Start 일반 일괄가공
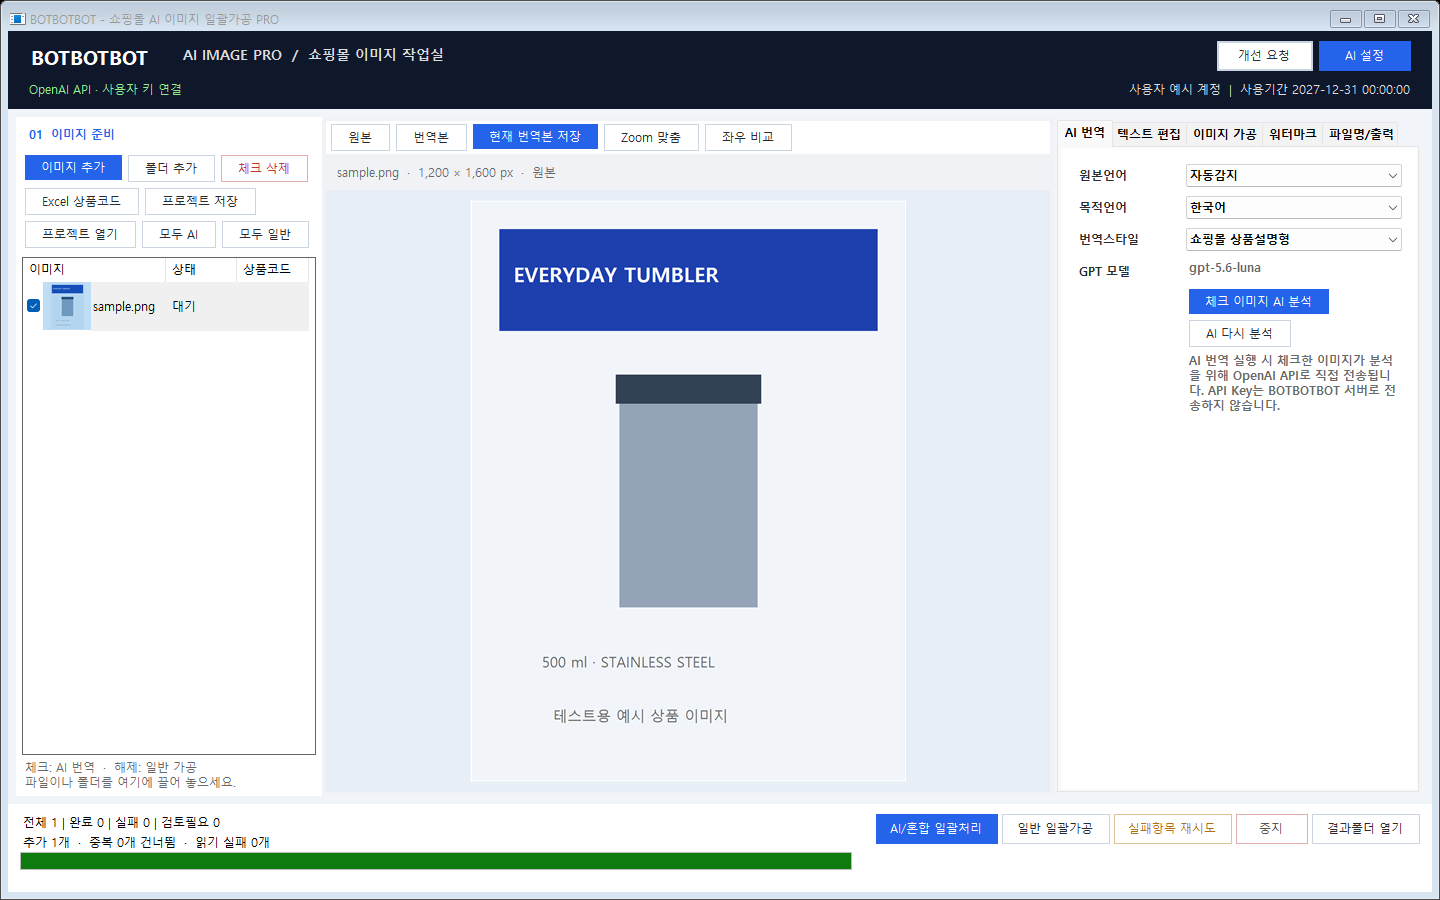 click(x=1055, y=828)
